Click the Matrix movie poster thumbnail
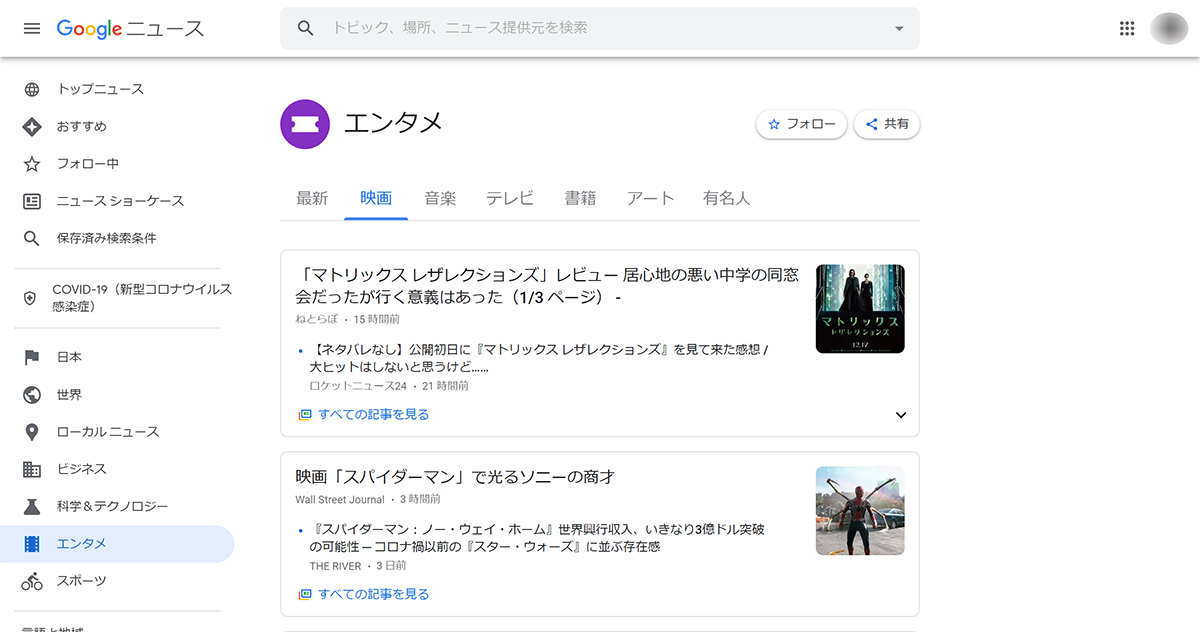 [860, 308]
